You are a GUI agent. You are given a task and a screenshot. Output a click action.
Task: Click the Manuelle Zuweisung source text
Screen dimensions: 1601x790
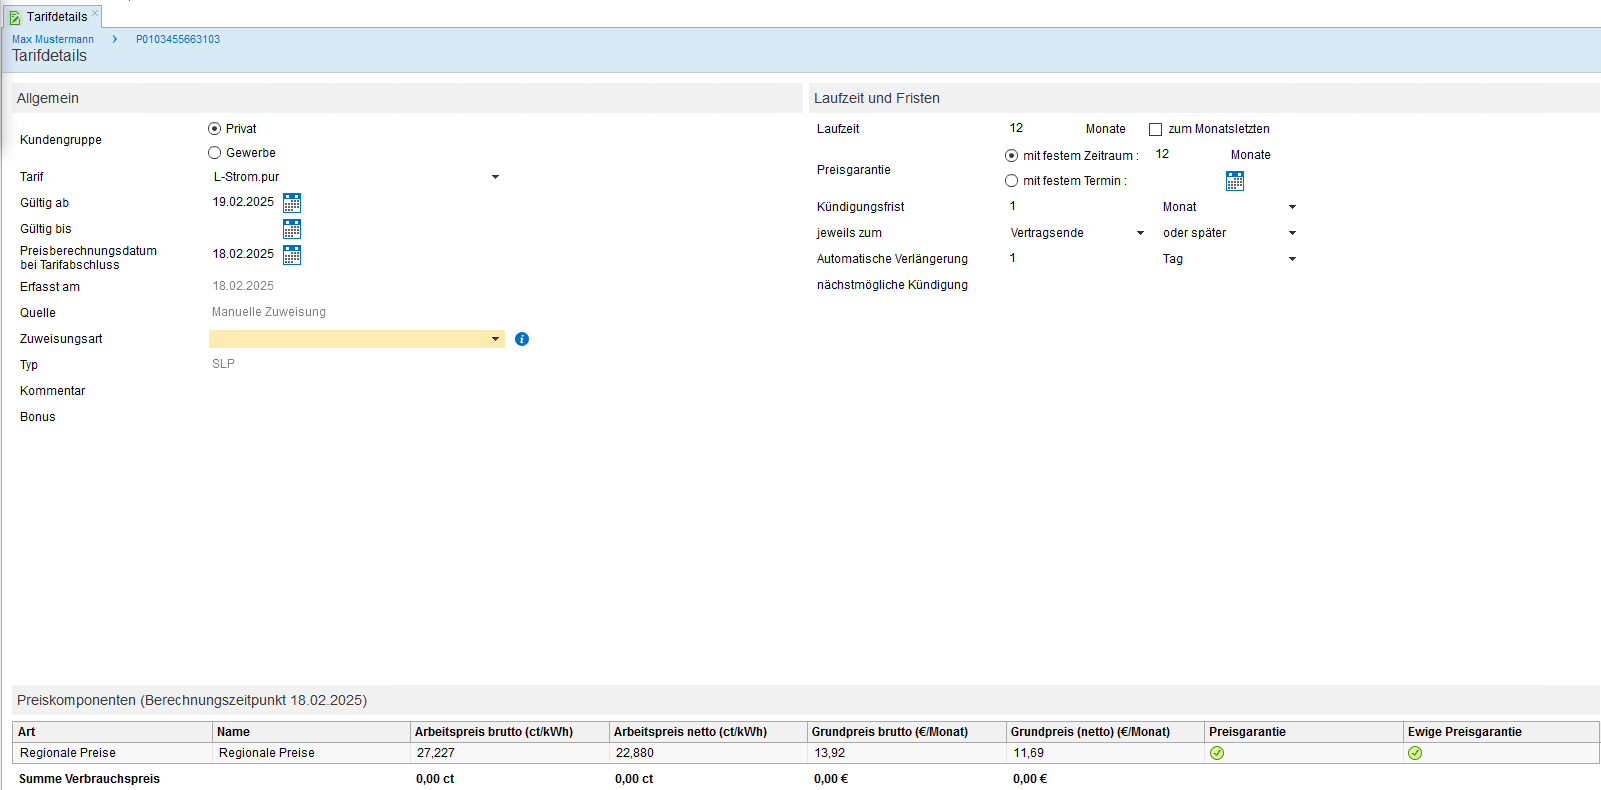(x=269, y=312)
